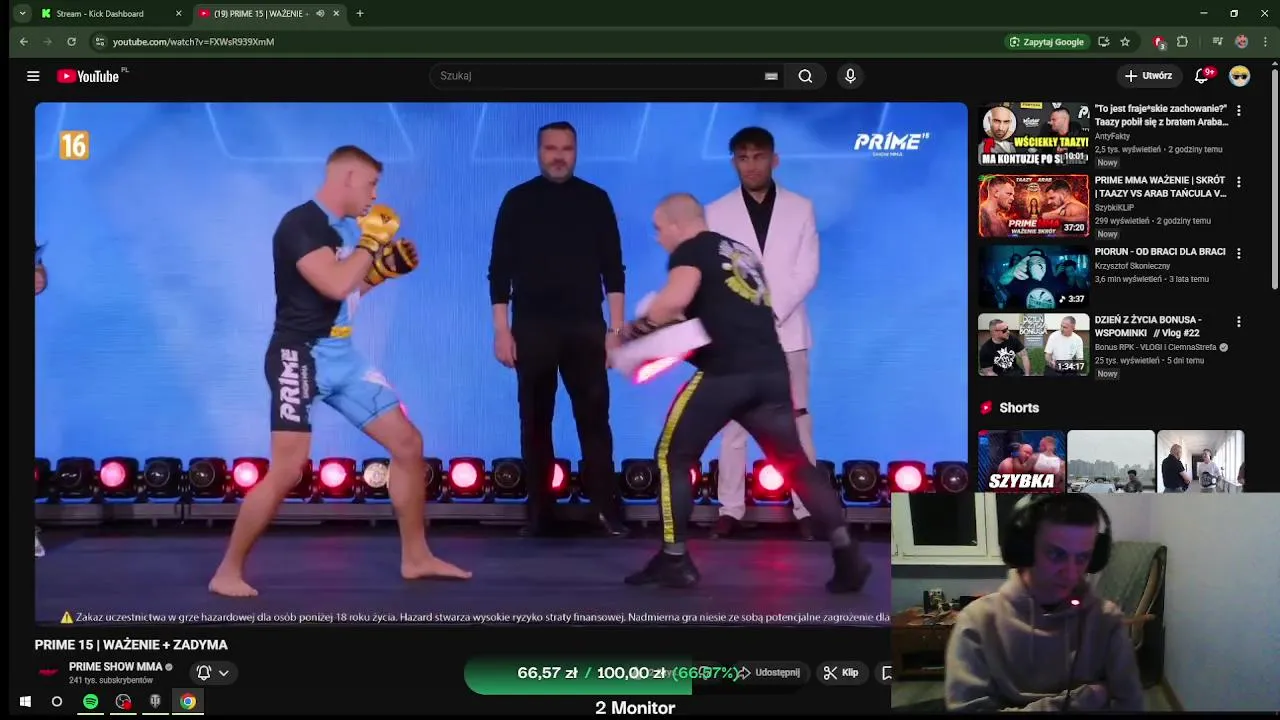Viewport: 1280px width, 720px height.
Task: Open the DZIEŃ Z ŻYCIA BONUSA thumbnail
Action: click(x=1033, y=344)
